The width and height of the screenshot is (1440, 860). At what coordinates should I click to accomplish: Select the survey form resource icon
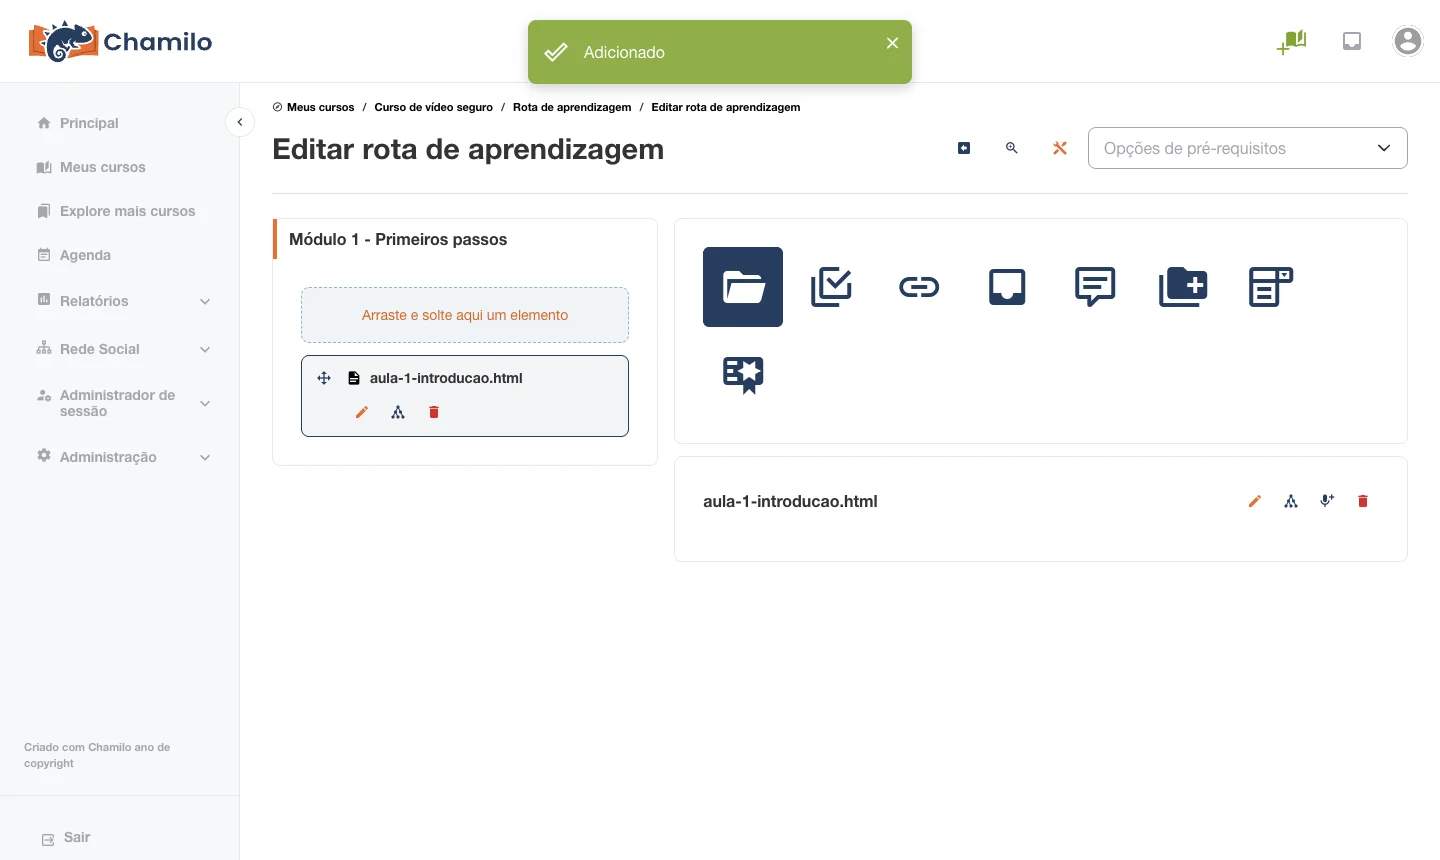coord(1271,287)
